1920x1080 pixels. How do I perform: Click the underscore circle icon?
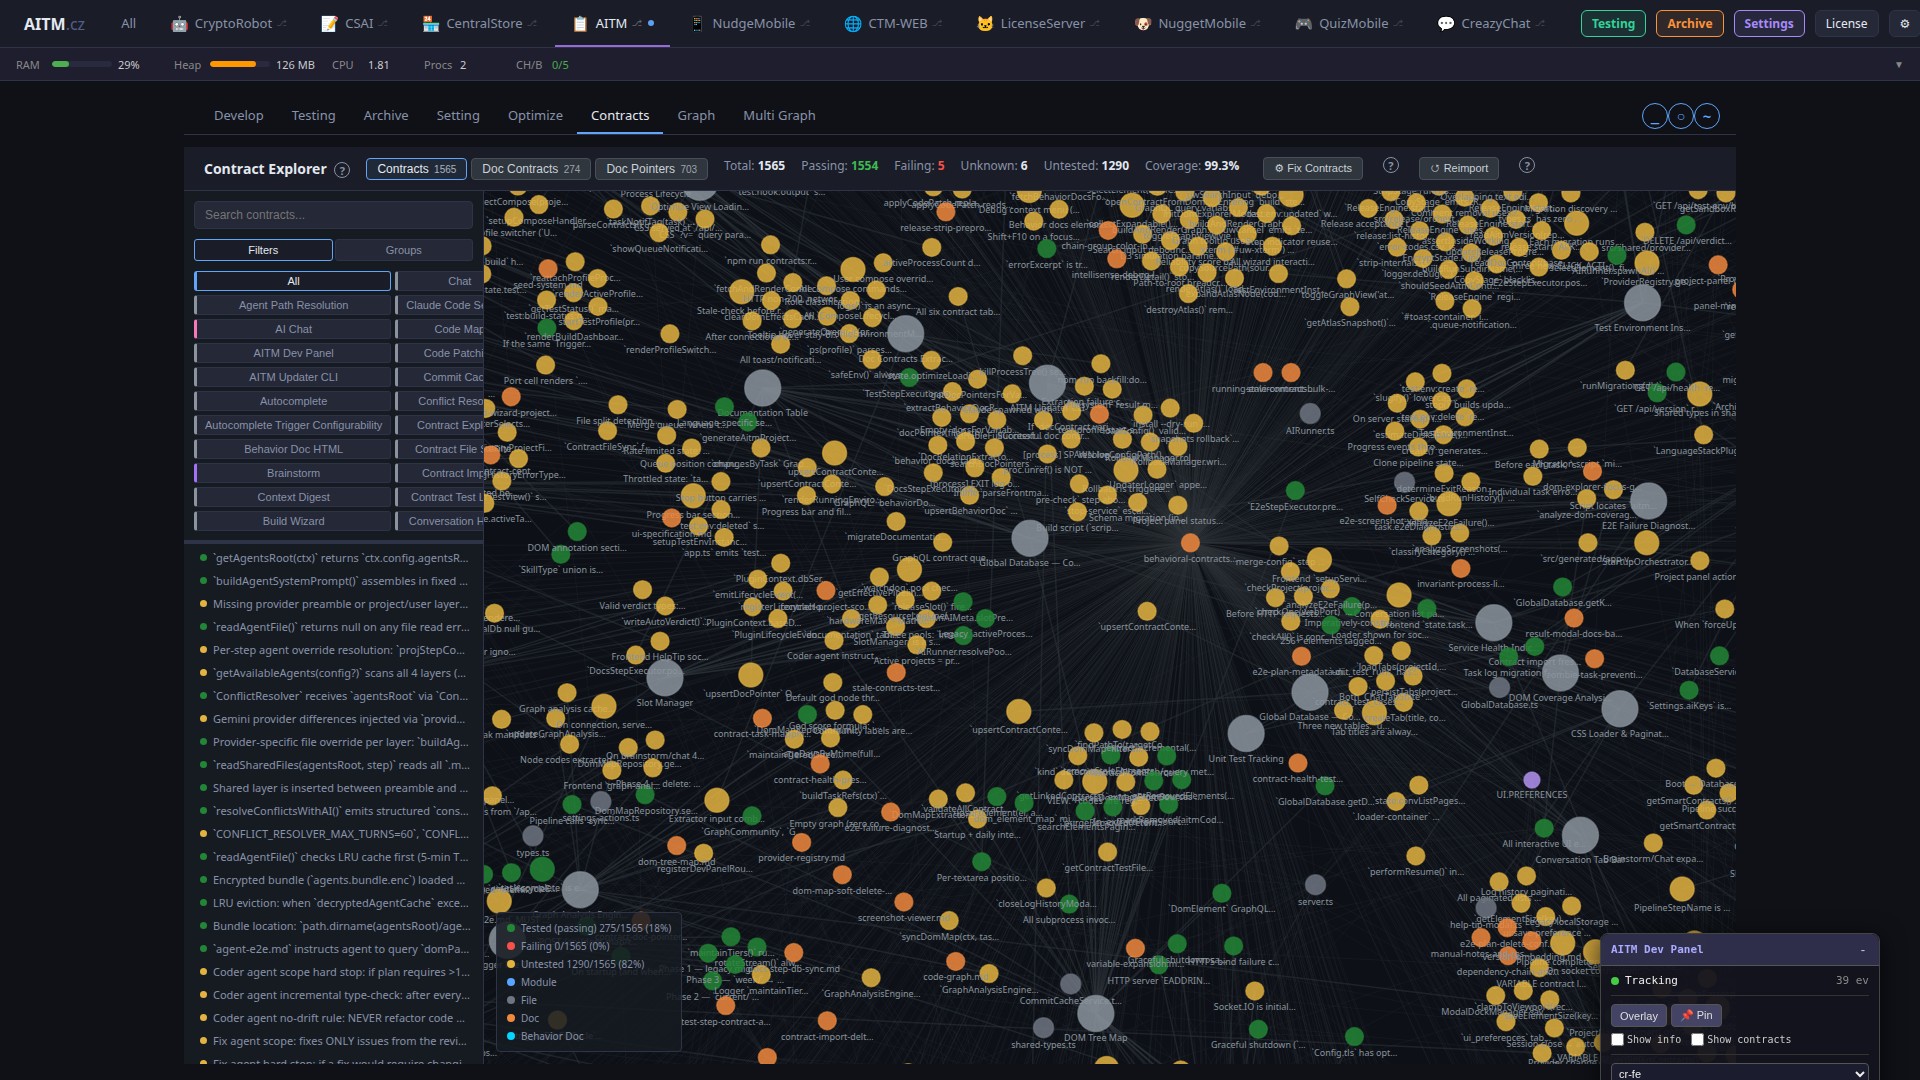coord(1655,116)
